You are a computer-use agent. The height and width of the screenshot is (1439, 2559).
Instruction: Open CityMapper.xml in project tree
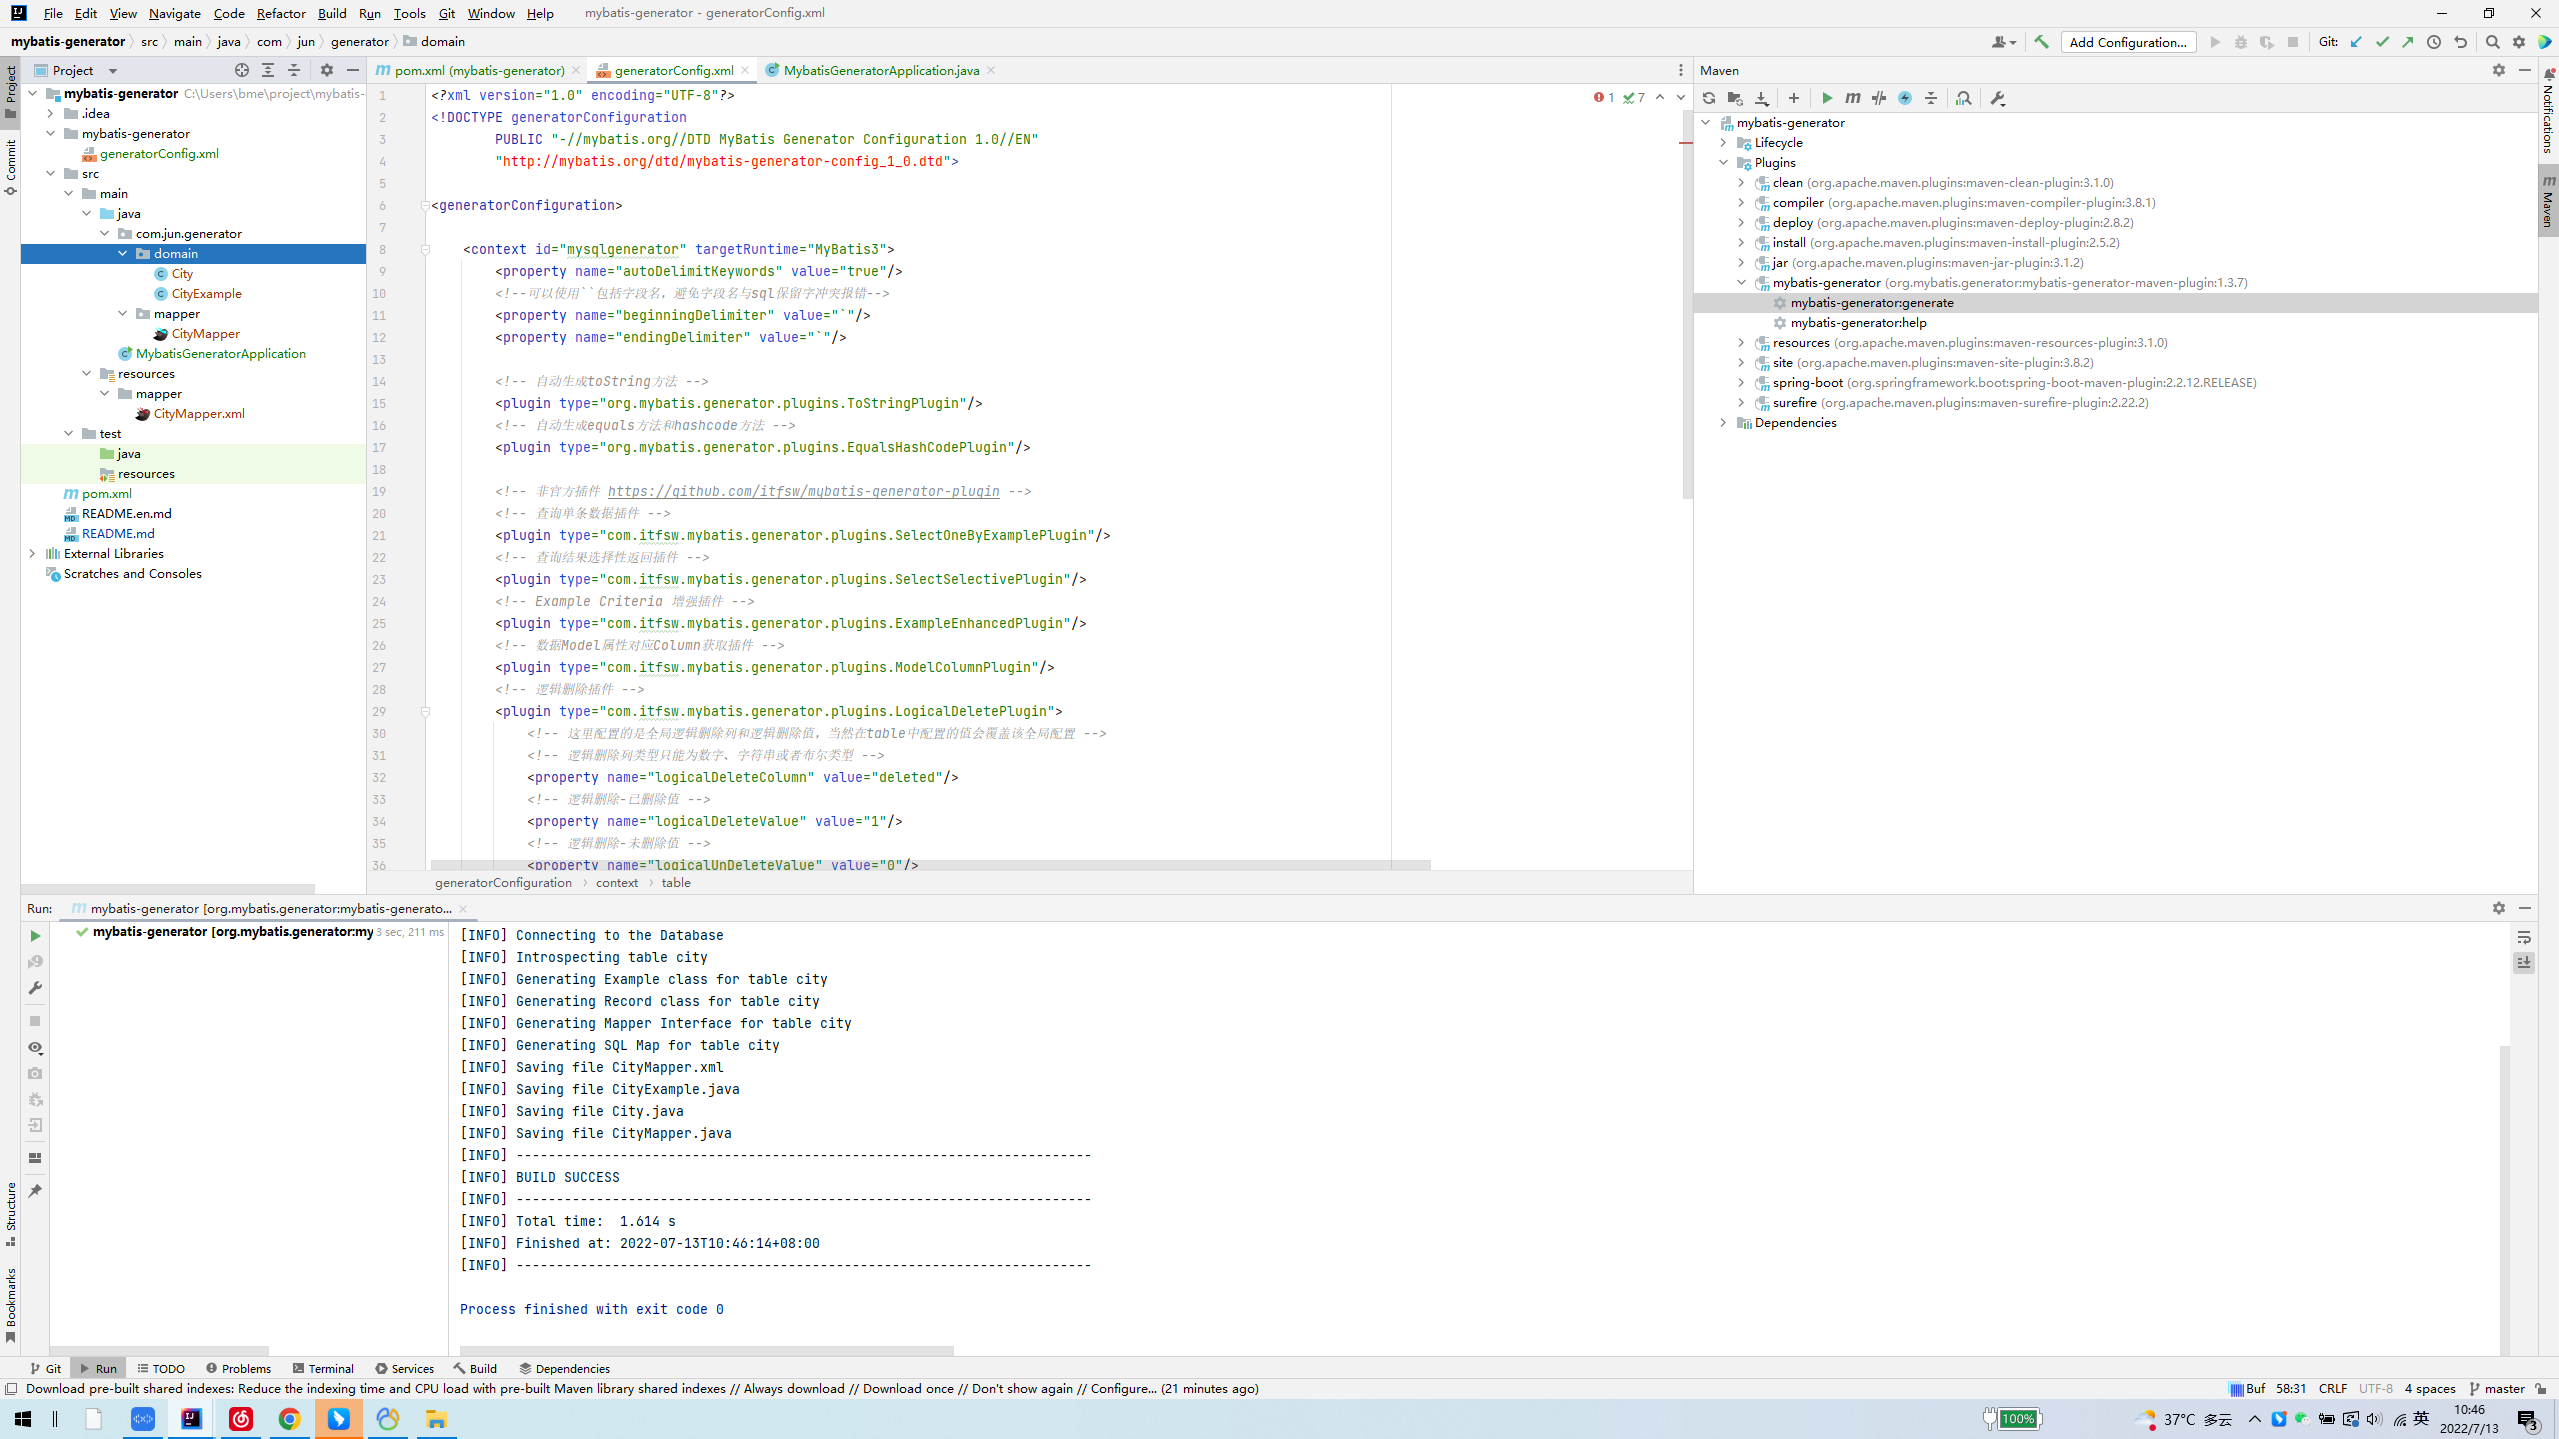point(198,413)
